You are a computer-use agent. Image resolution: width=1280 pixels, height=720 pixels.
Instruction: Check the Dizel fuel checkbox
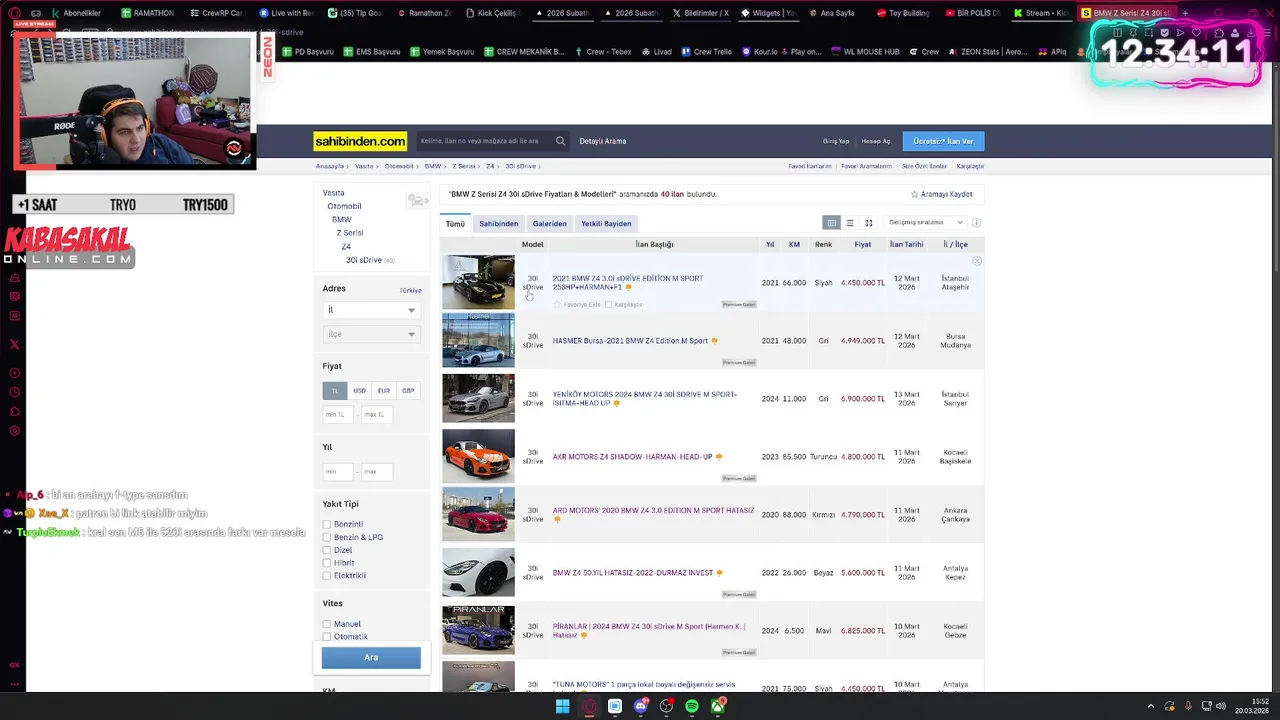coord(326,550)
